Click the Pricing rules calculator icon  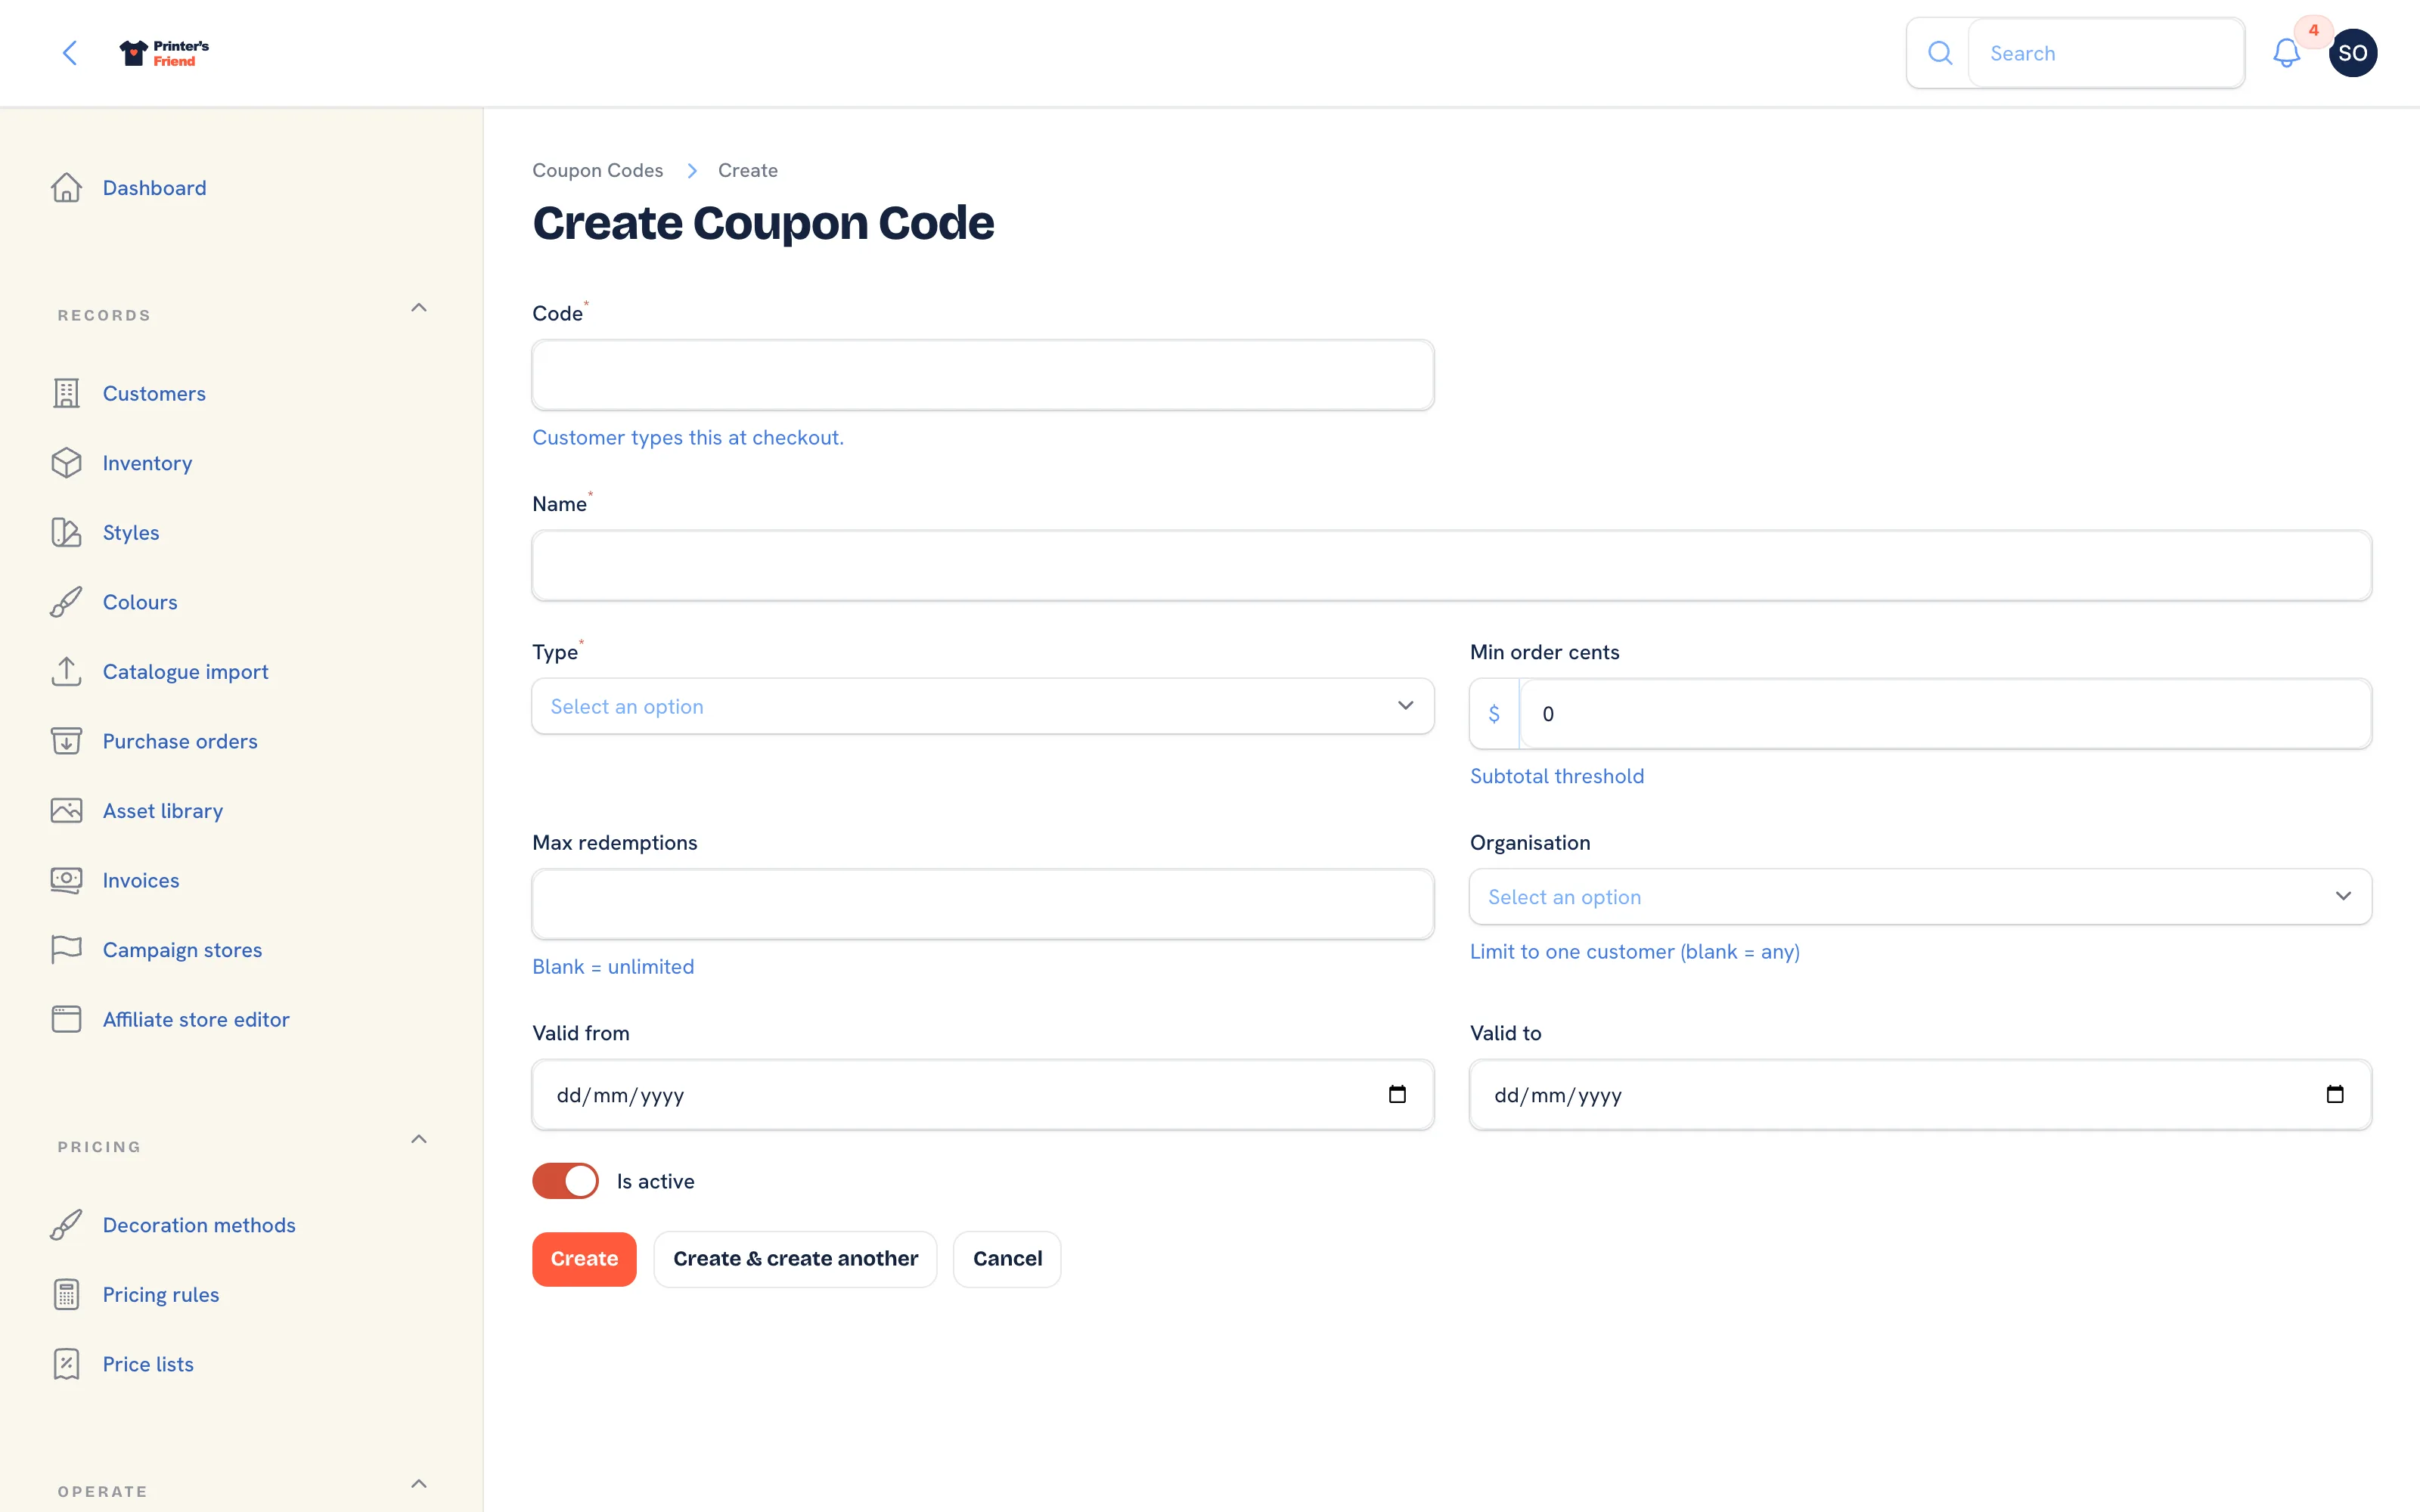(x=66, y=1294)
